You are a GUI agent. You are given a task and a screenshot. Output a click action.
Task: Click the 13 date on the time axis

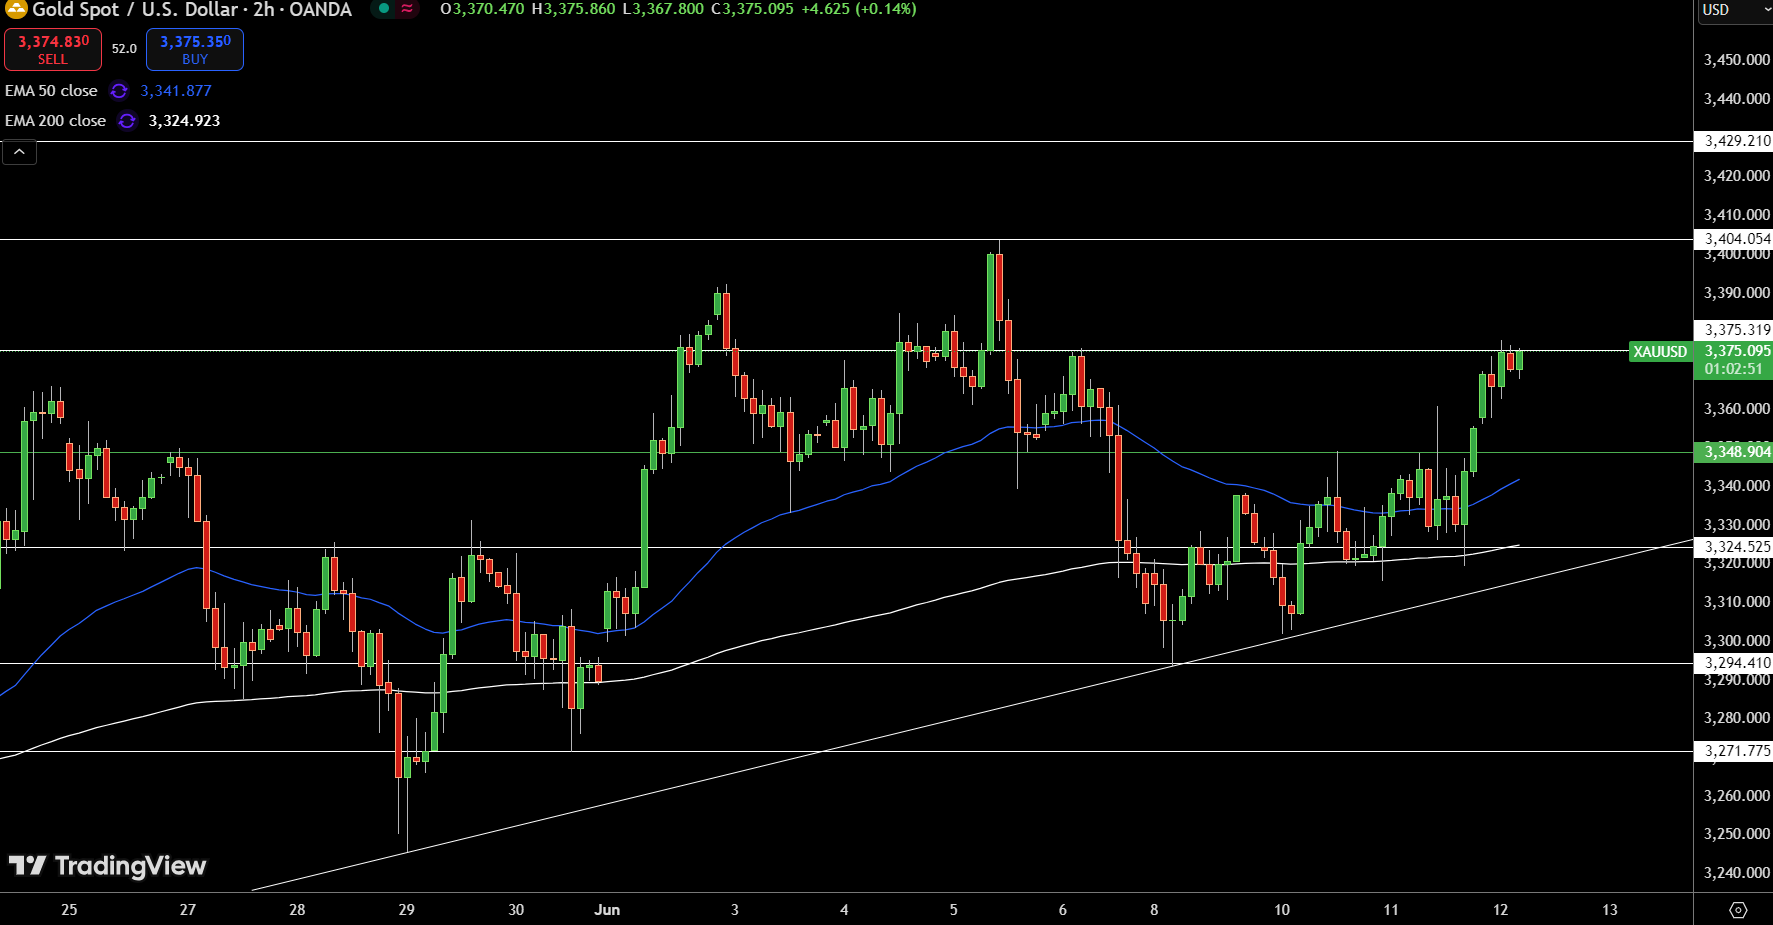[x=1610, y=910]
